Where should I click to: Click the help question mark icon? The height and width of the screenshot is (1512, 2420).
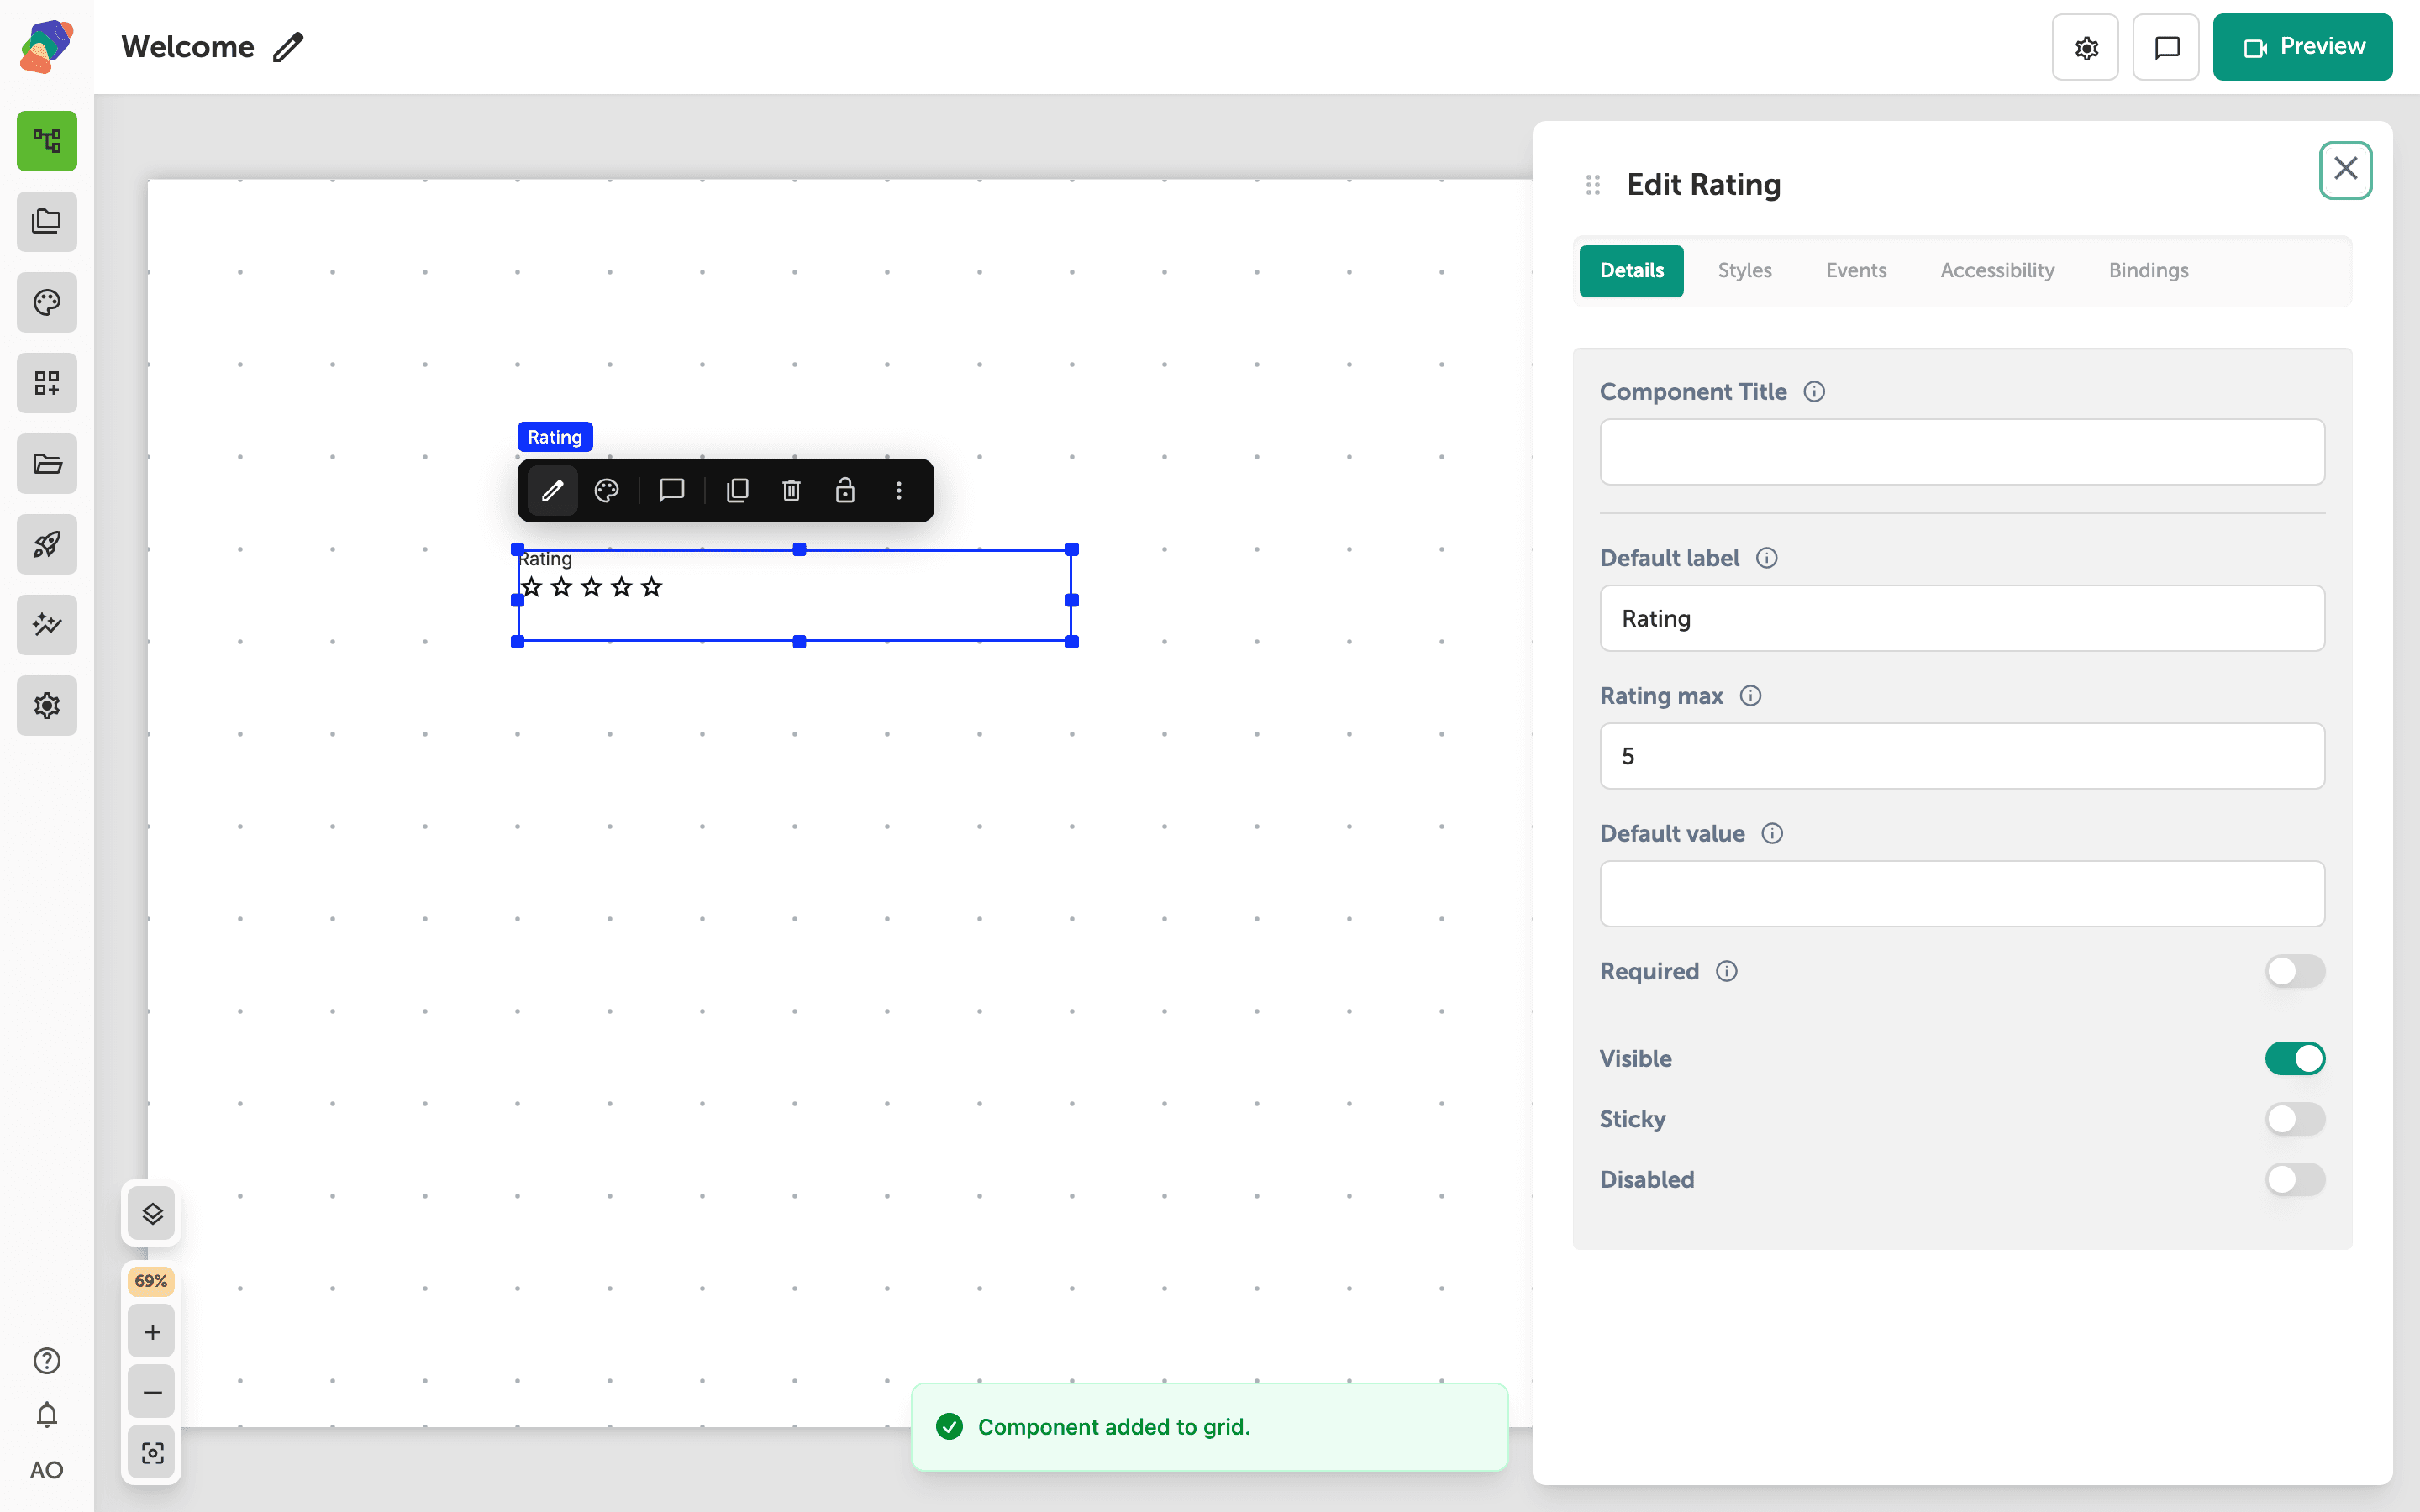coord(47,1361)
